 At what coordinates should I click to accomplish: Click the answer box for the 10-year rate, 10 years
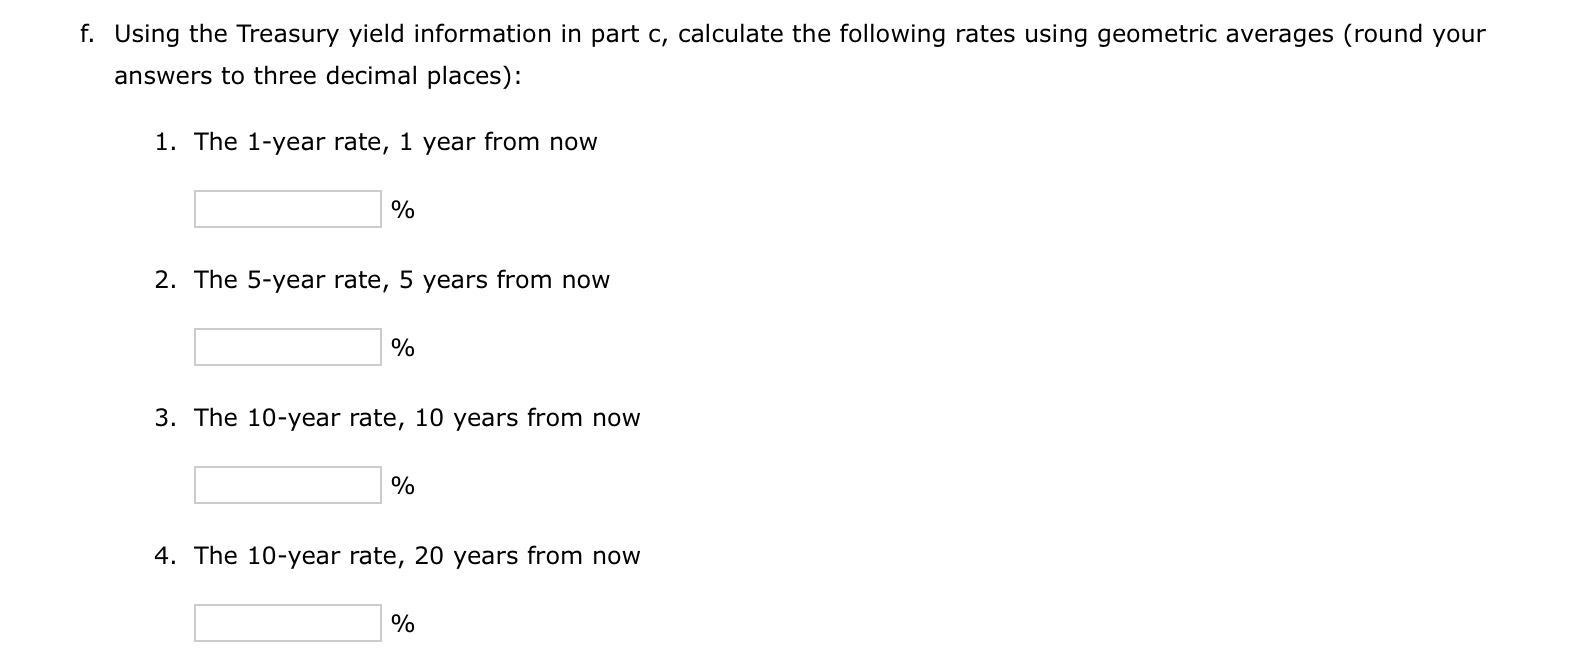coord(286,484)
